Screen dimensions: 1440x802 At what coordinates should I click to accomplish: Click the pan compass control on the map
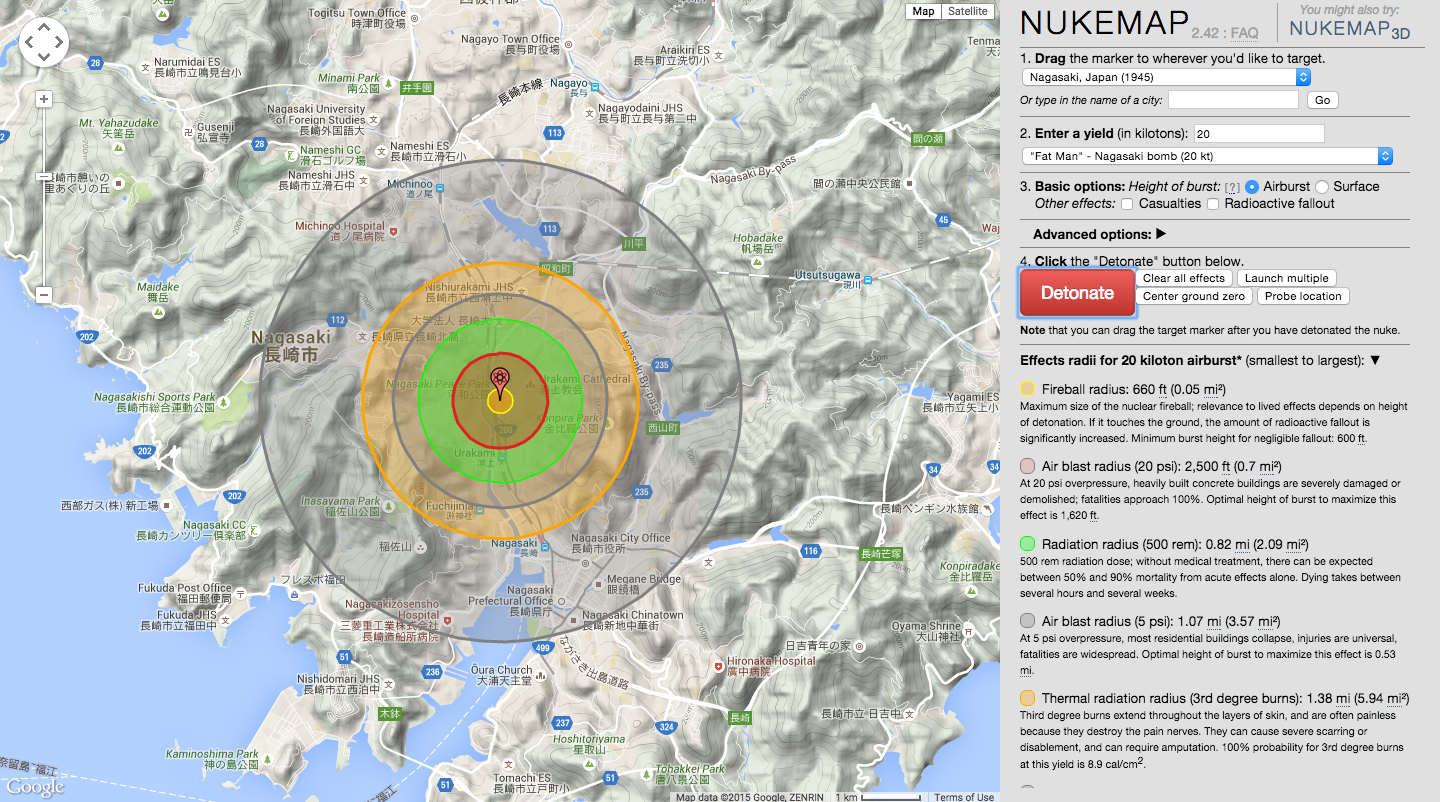(43, 42)
